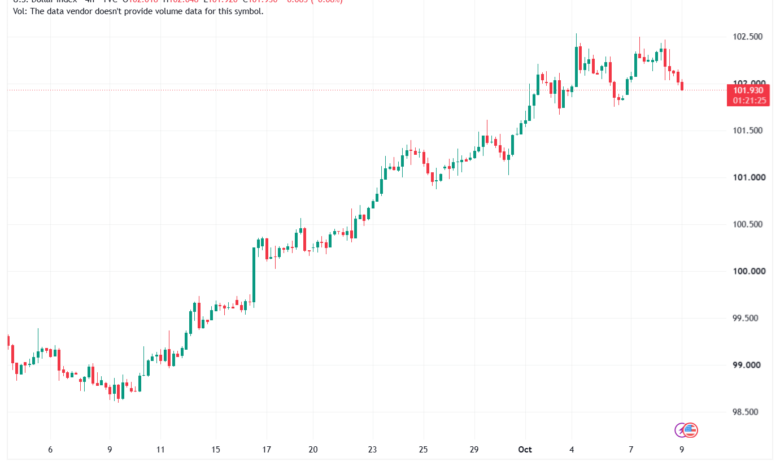Viewport: 780px width, 470px height.
Task: Click date 7 on the time axis
Action: pos(631,450)
